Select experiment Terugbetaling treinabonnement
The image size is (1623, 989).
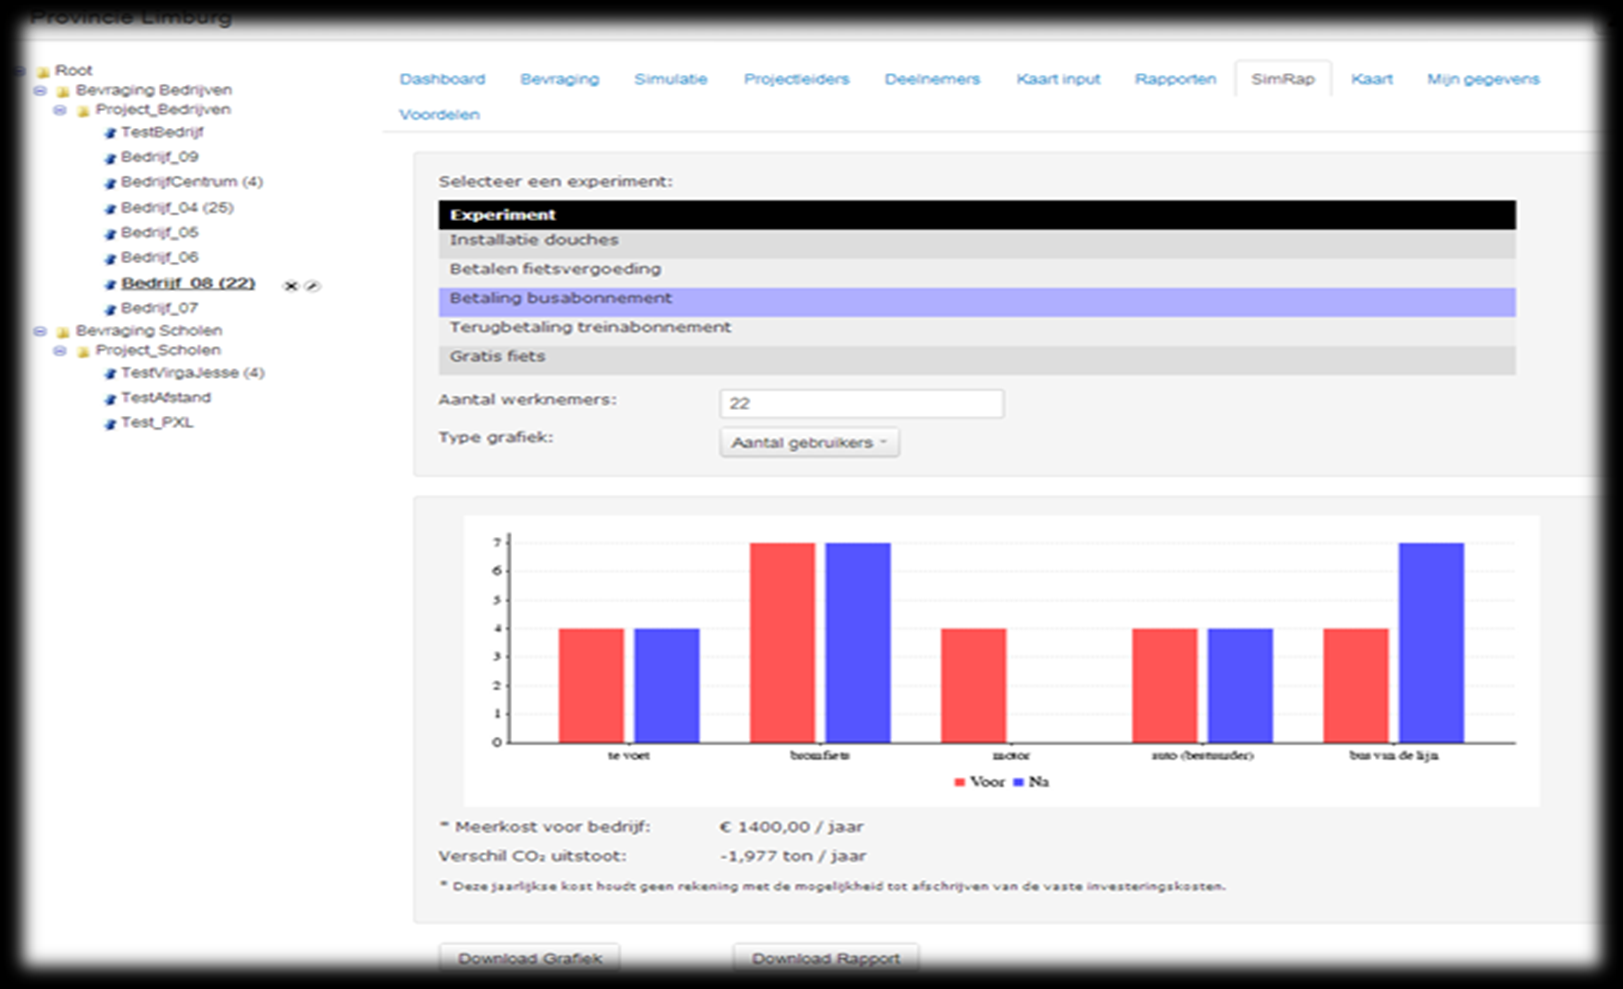coord(977,329)
